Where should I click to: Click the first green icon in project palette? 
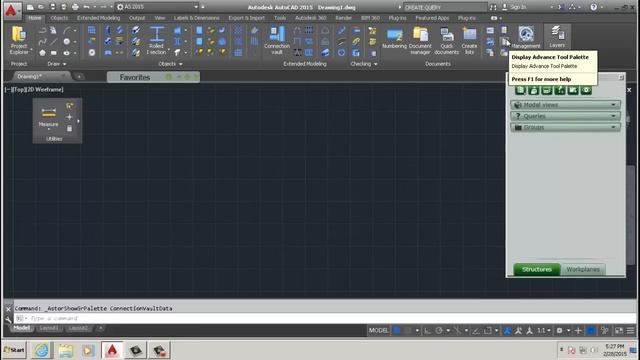coord(520,90)
